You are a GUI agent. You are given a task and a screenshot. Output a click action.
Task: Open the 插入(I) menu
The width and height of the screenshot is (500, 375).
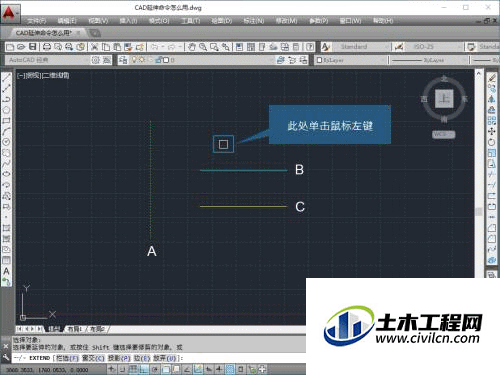coord(128,21)
